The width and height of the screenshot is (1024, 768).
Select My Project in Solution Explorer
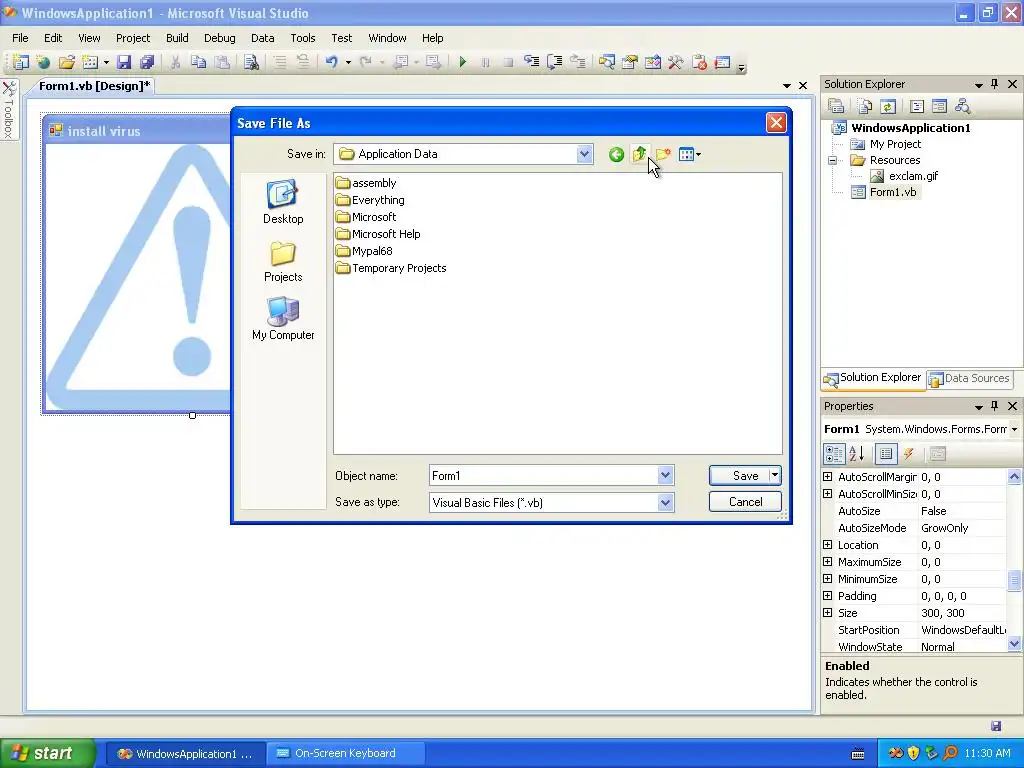[886, 144]
